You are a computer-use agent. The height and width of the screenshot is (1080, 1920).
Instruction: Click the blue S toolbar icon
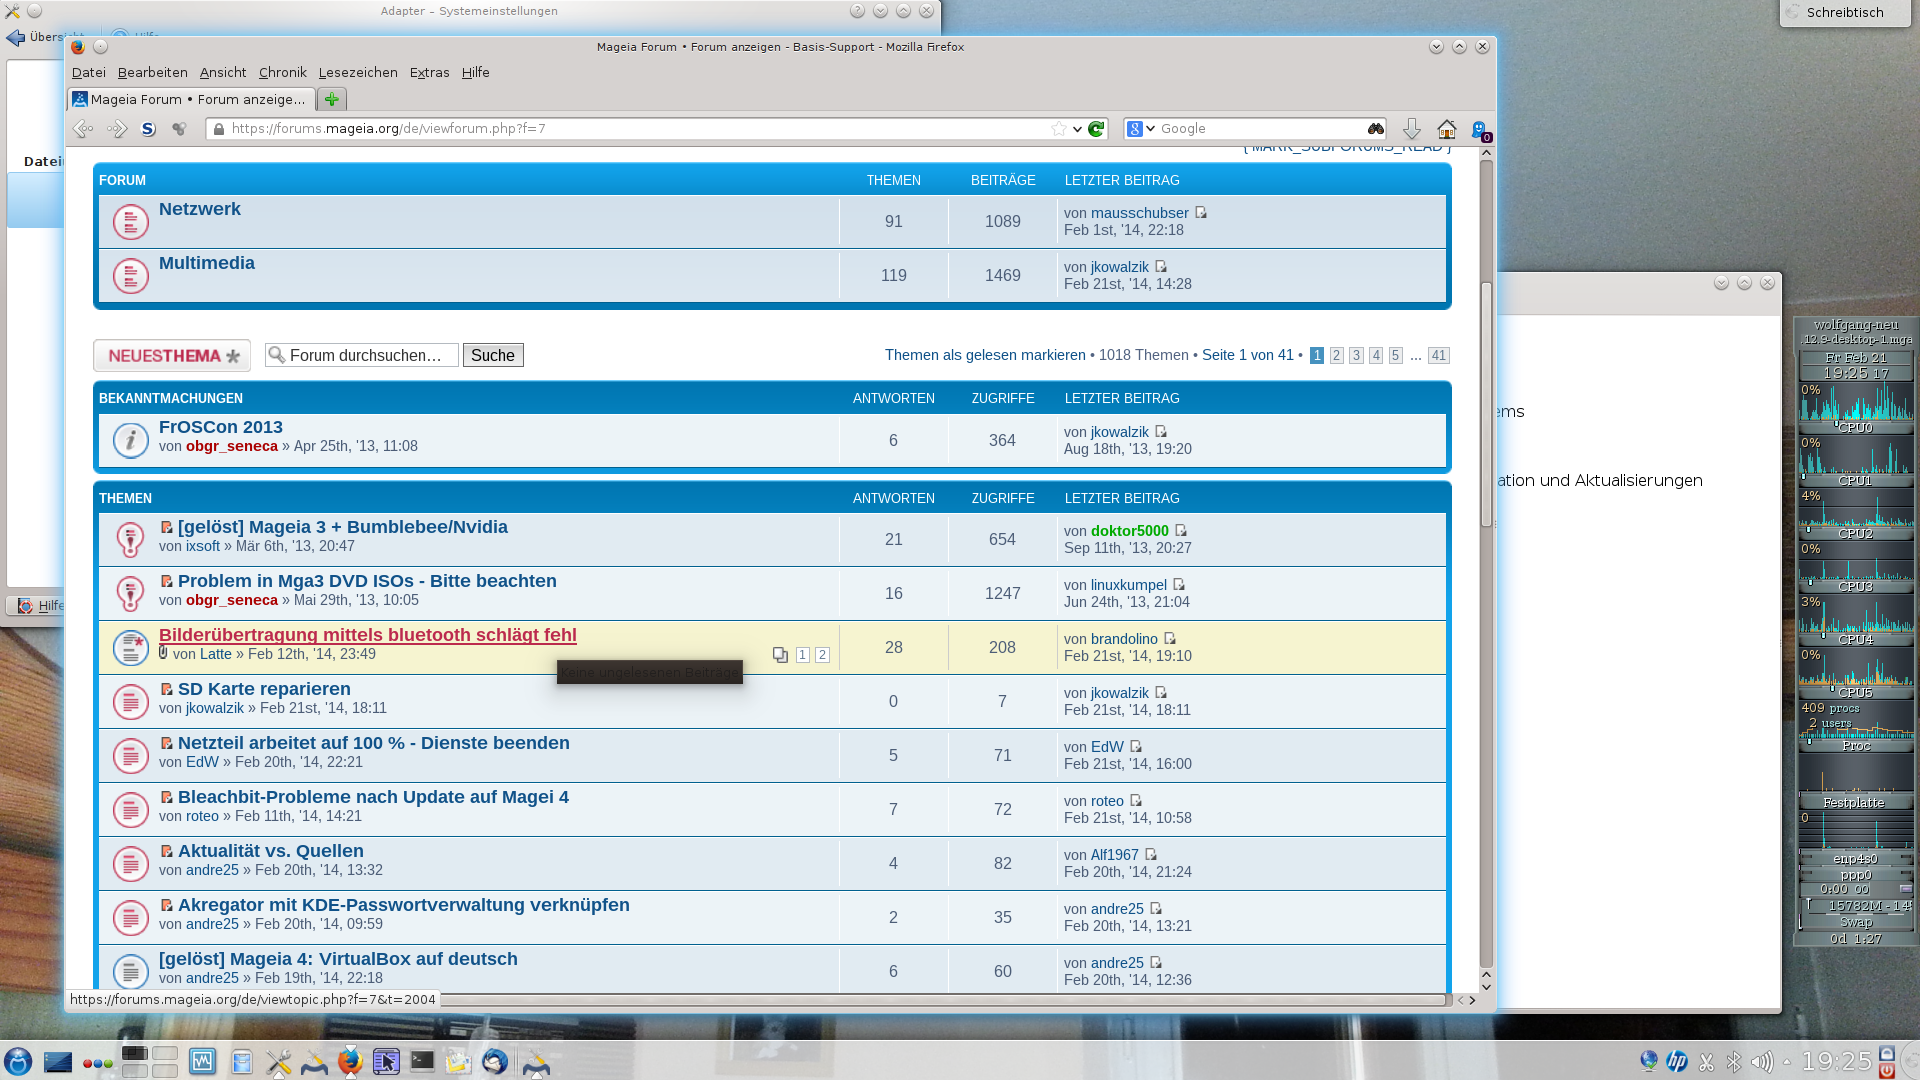[x=149, y=129]
